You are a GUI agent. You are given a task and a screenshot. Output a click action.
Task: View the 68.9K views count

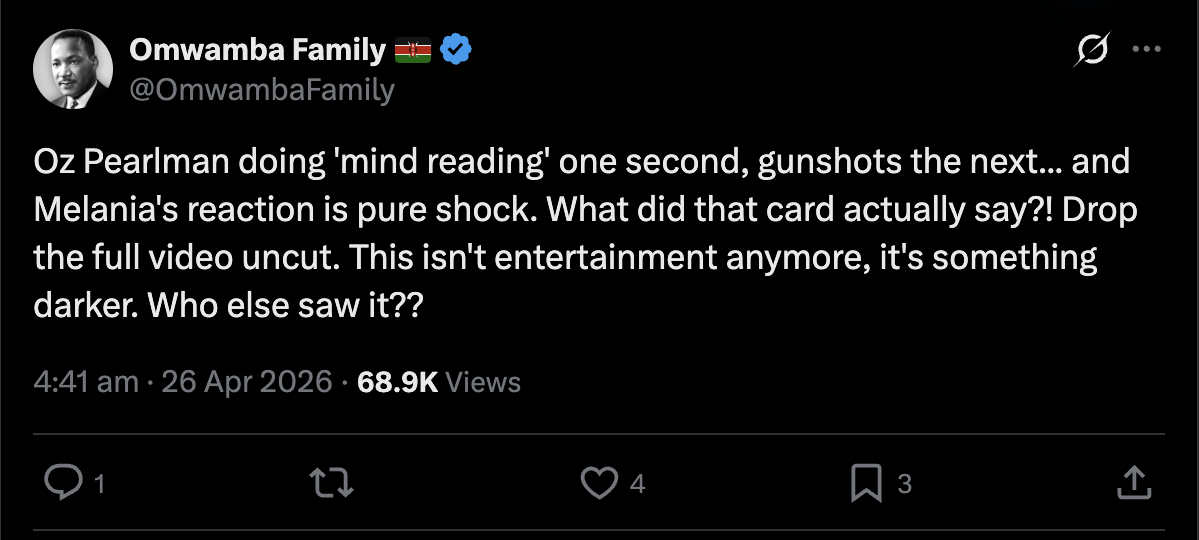(x=397, y=382)
